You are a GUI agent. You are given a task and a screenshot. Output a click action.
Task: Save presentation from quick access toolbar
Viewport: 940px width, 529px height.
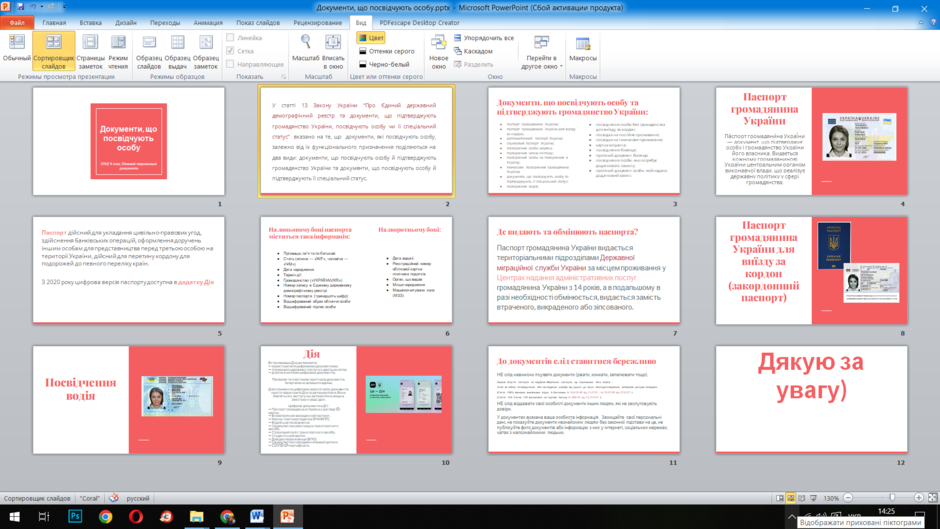click(x=20, y=7)
